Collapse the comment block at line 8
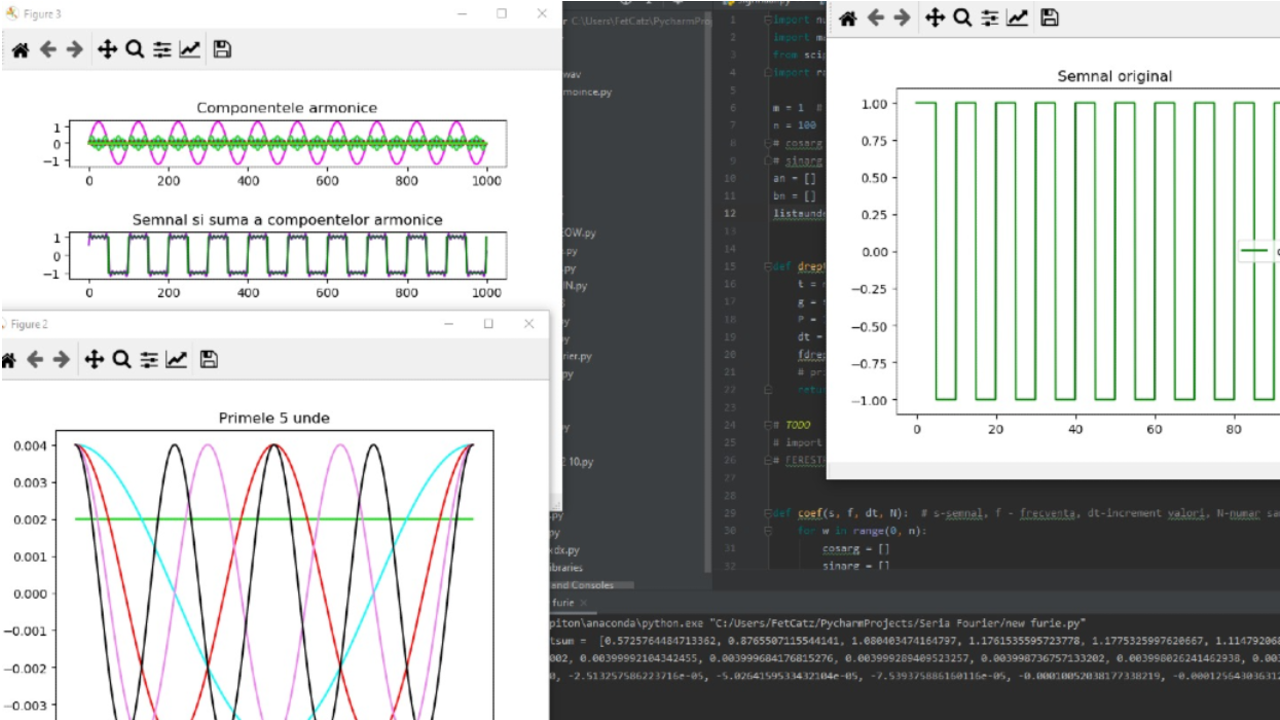Image resolution: width=1280 pixels, height=720 pixels. point(766,143)
